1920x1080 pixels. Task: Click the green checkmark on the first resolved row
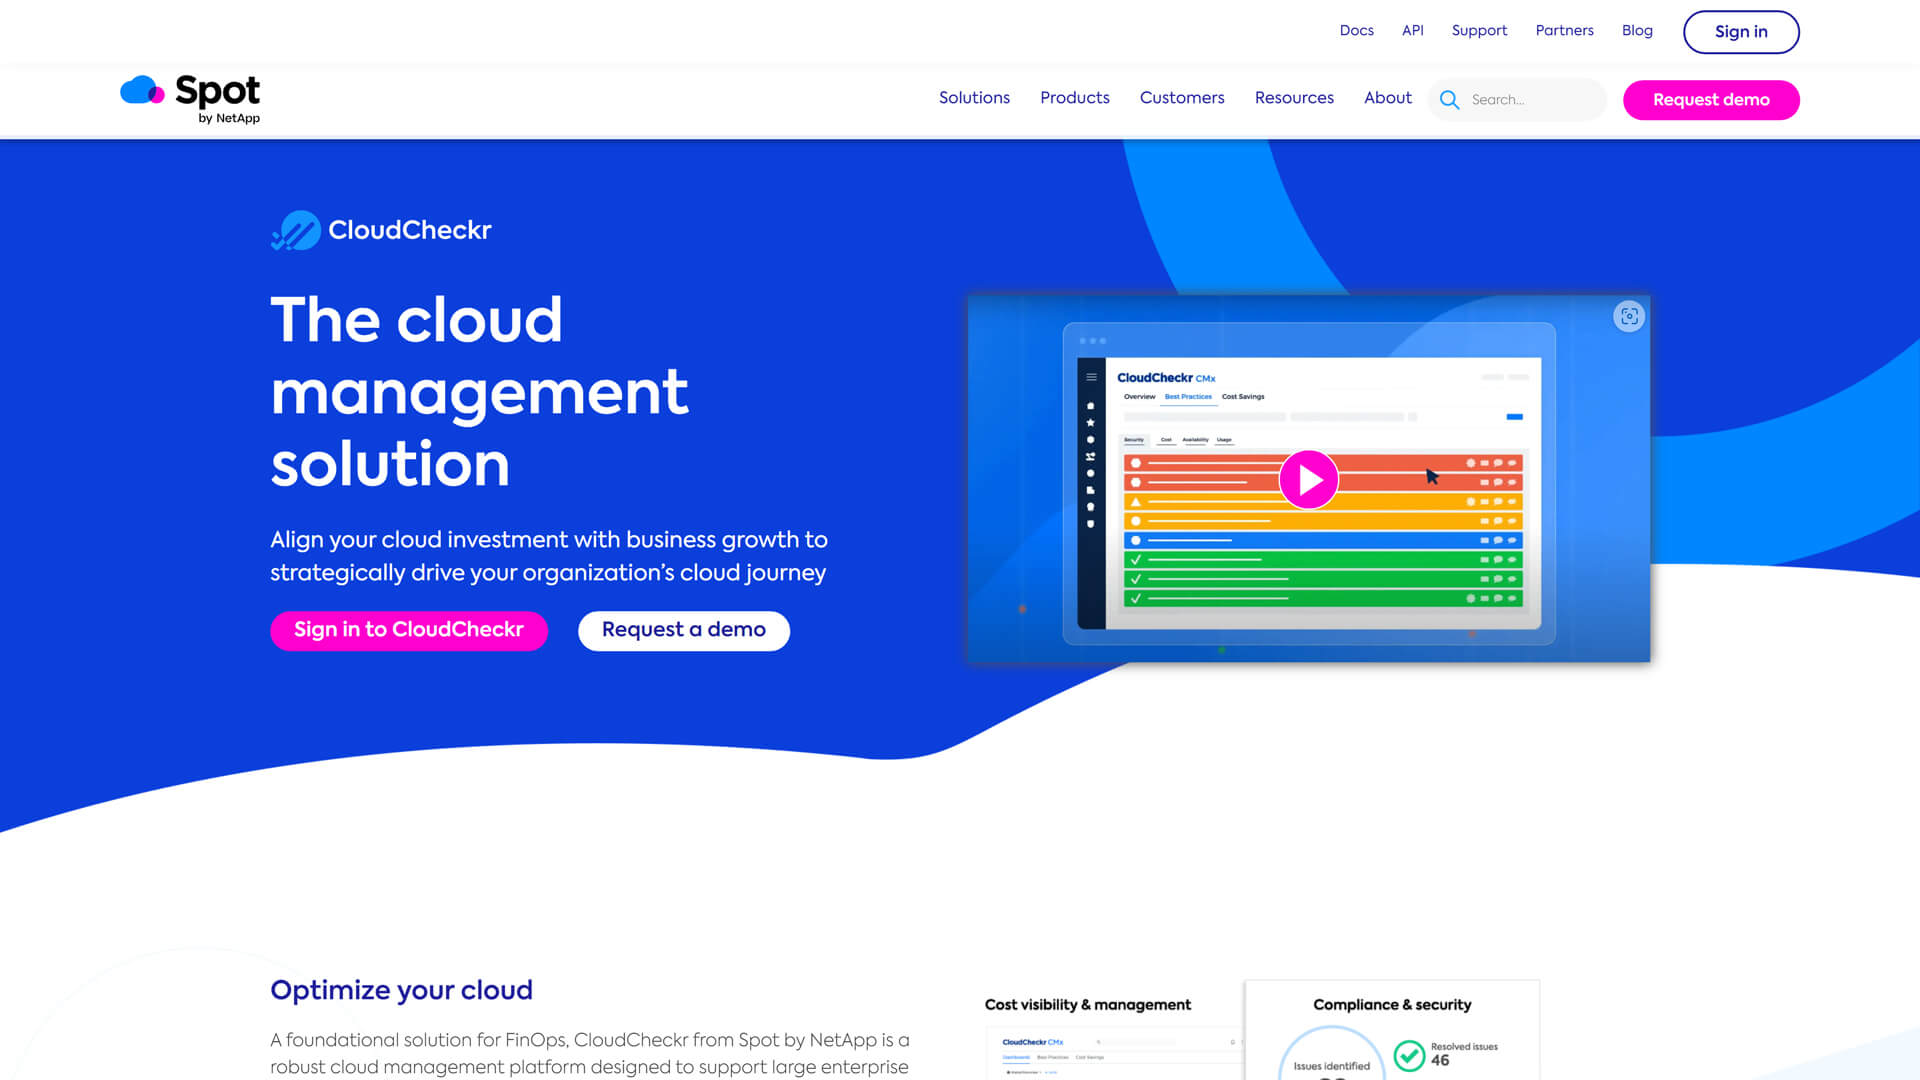1135,559
